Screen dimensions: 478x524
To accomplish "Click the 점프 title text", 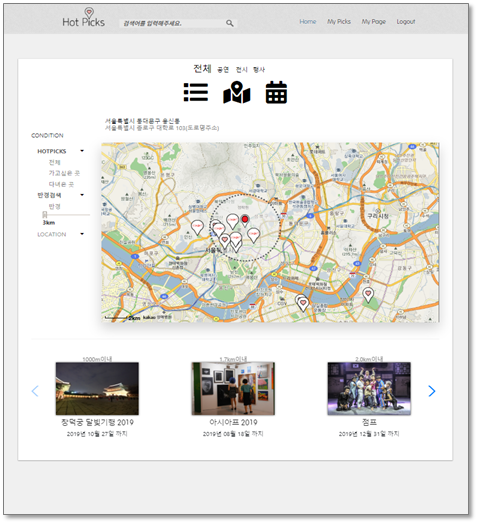I will coord(369,422).
